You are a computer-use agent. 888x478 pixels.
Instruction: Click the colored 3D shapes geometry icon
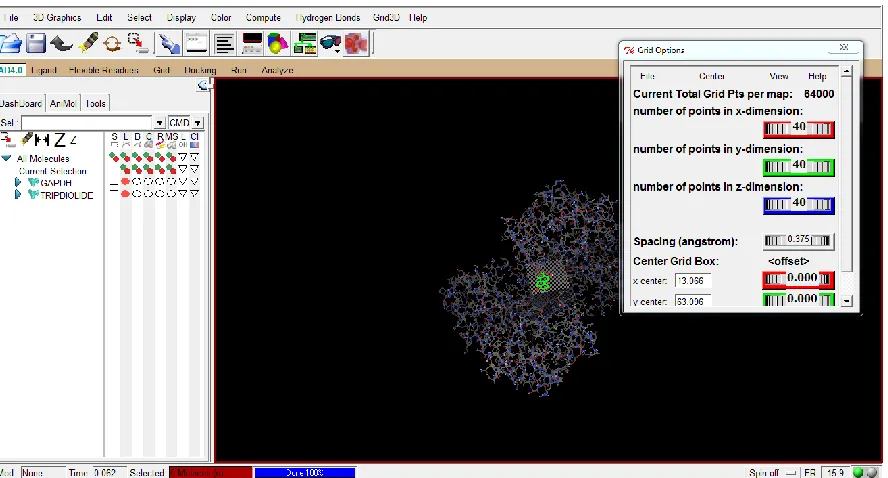click(278, 44)
